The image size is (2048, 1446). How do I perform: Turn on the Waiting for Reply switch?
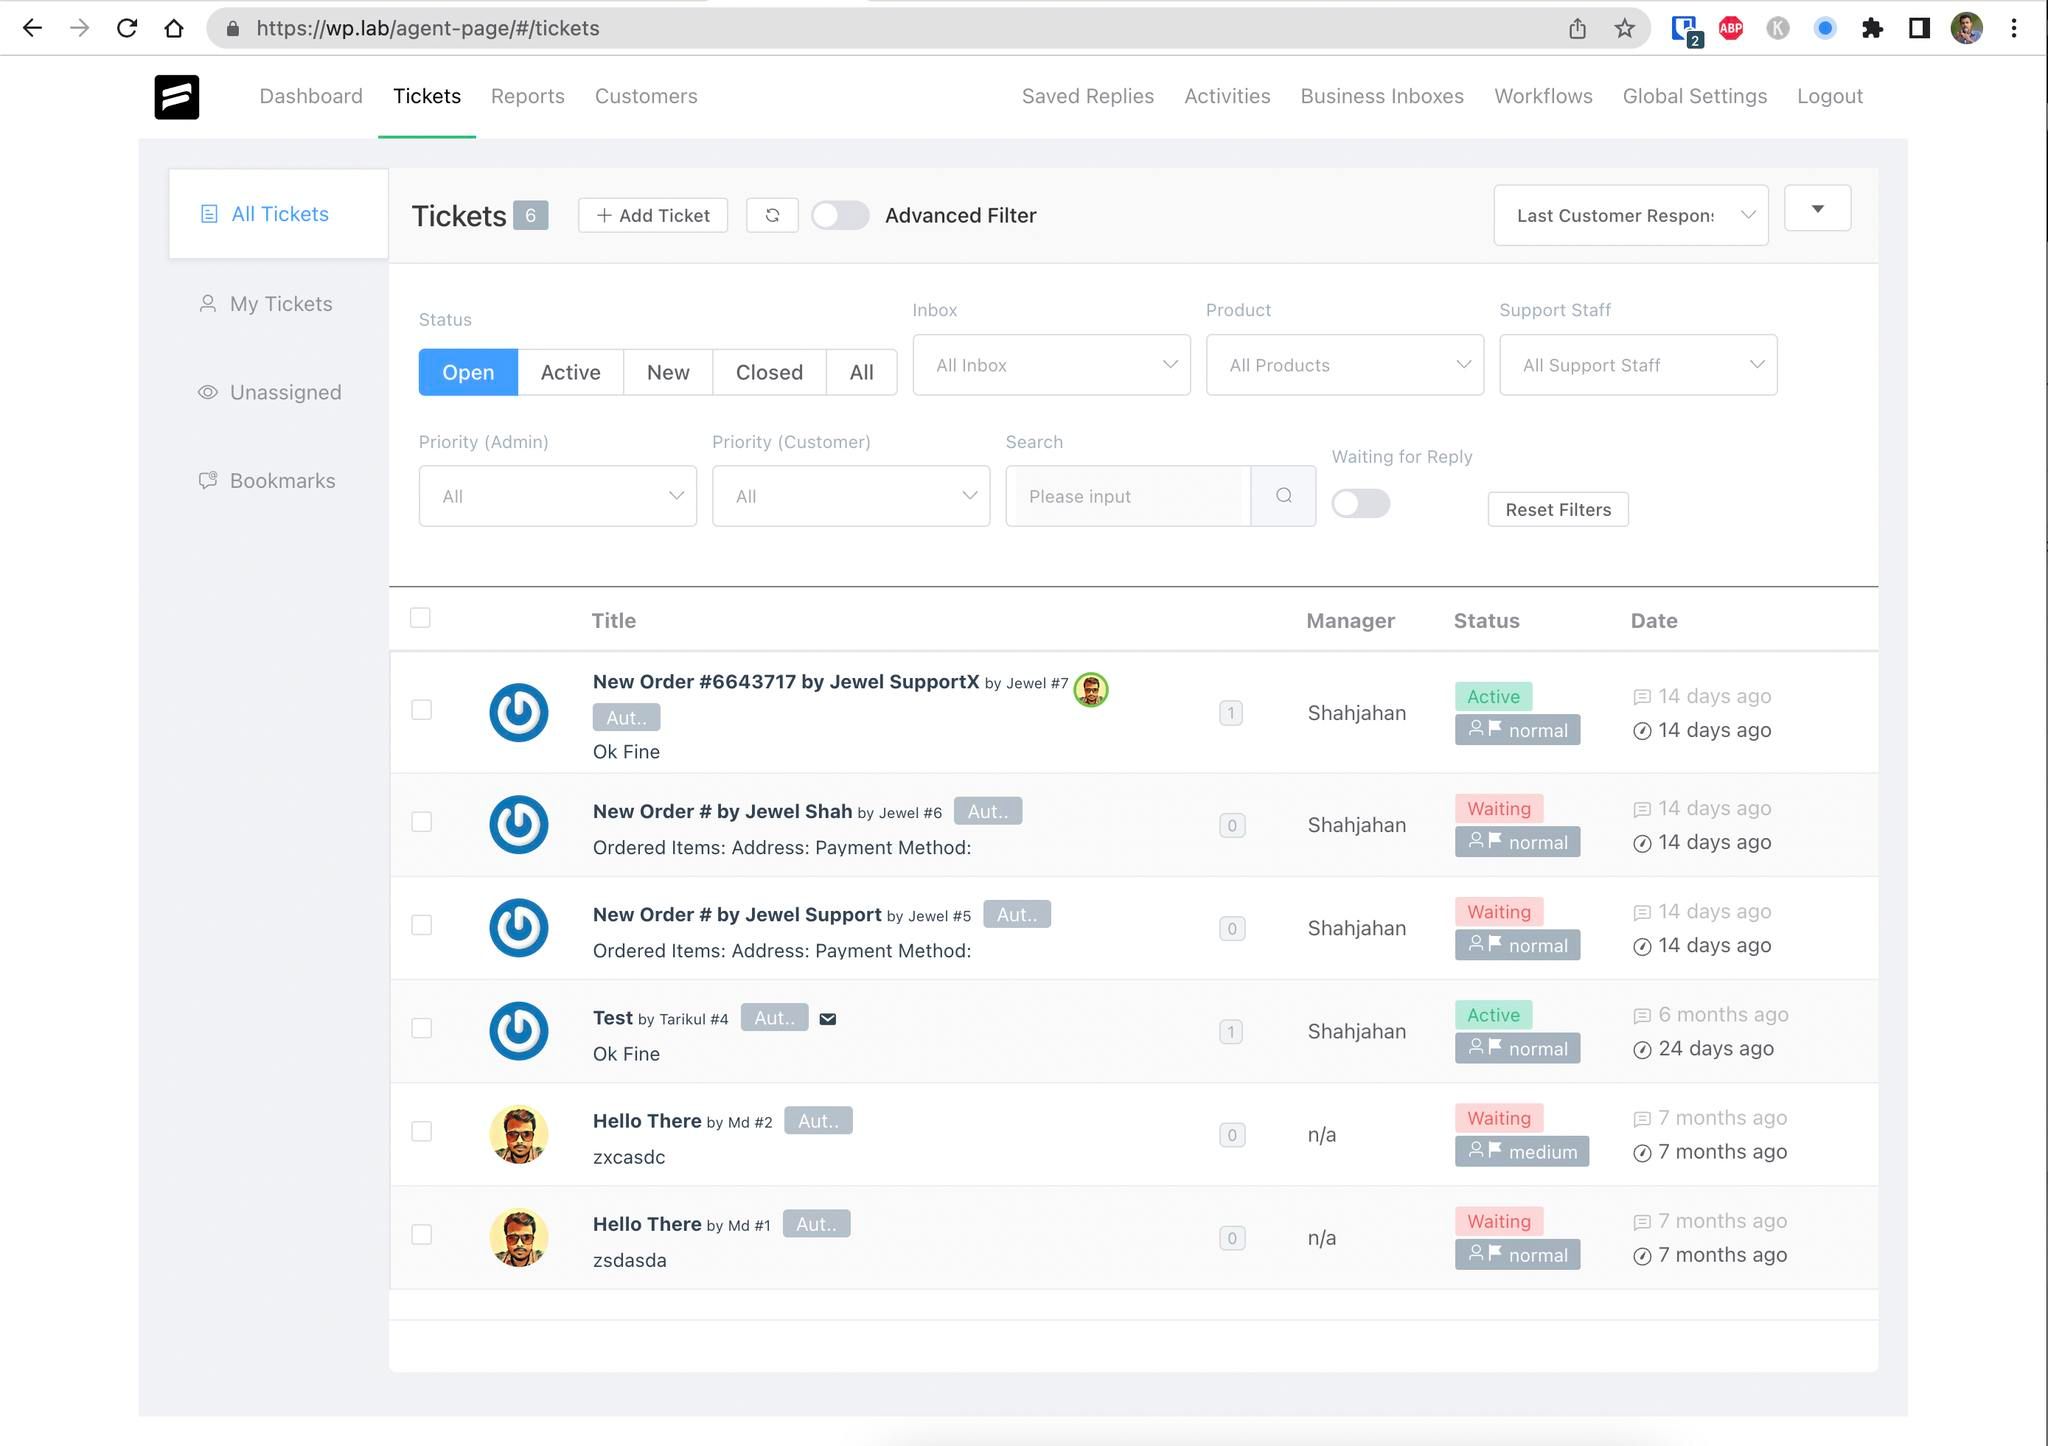point(1360,503)
